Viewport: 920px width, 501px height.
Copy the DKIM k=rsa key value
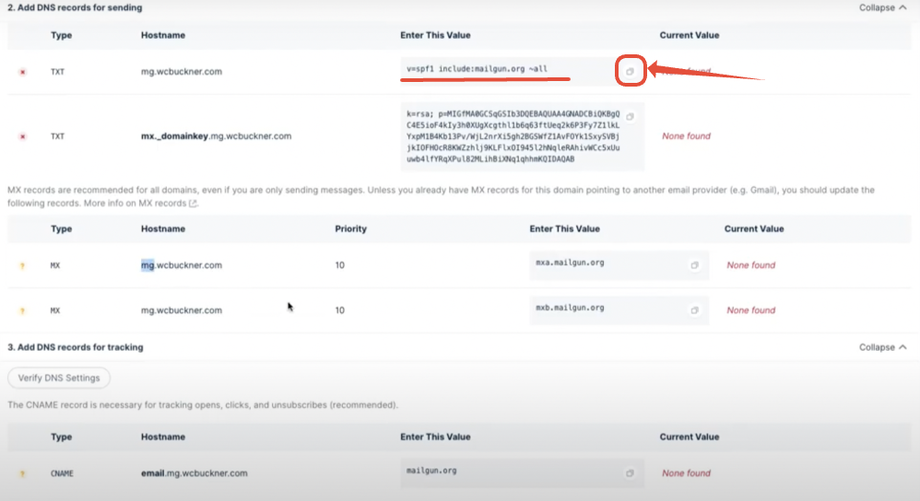pos(630,116)
